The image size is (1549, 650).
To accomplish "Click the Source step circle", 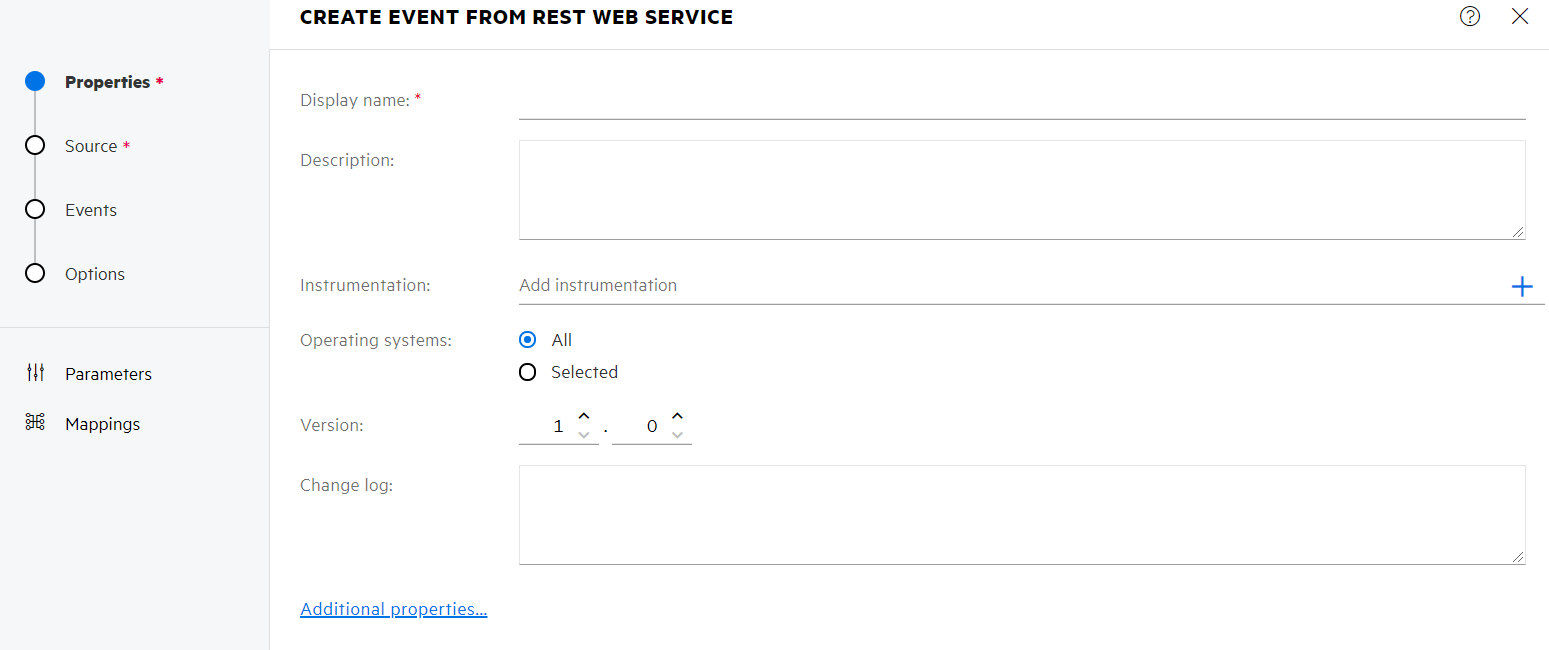I will pyautogui.click(x=35, y=145).
